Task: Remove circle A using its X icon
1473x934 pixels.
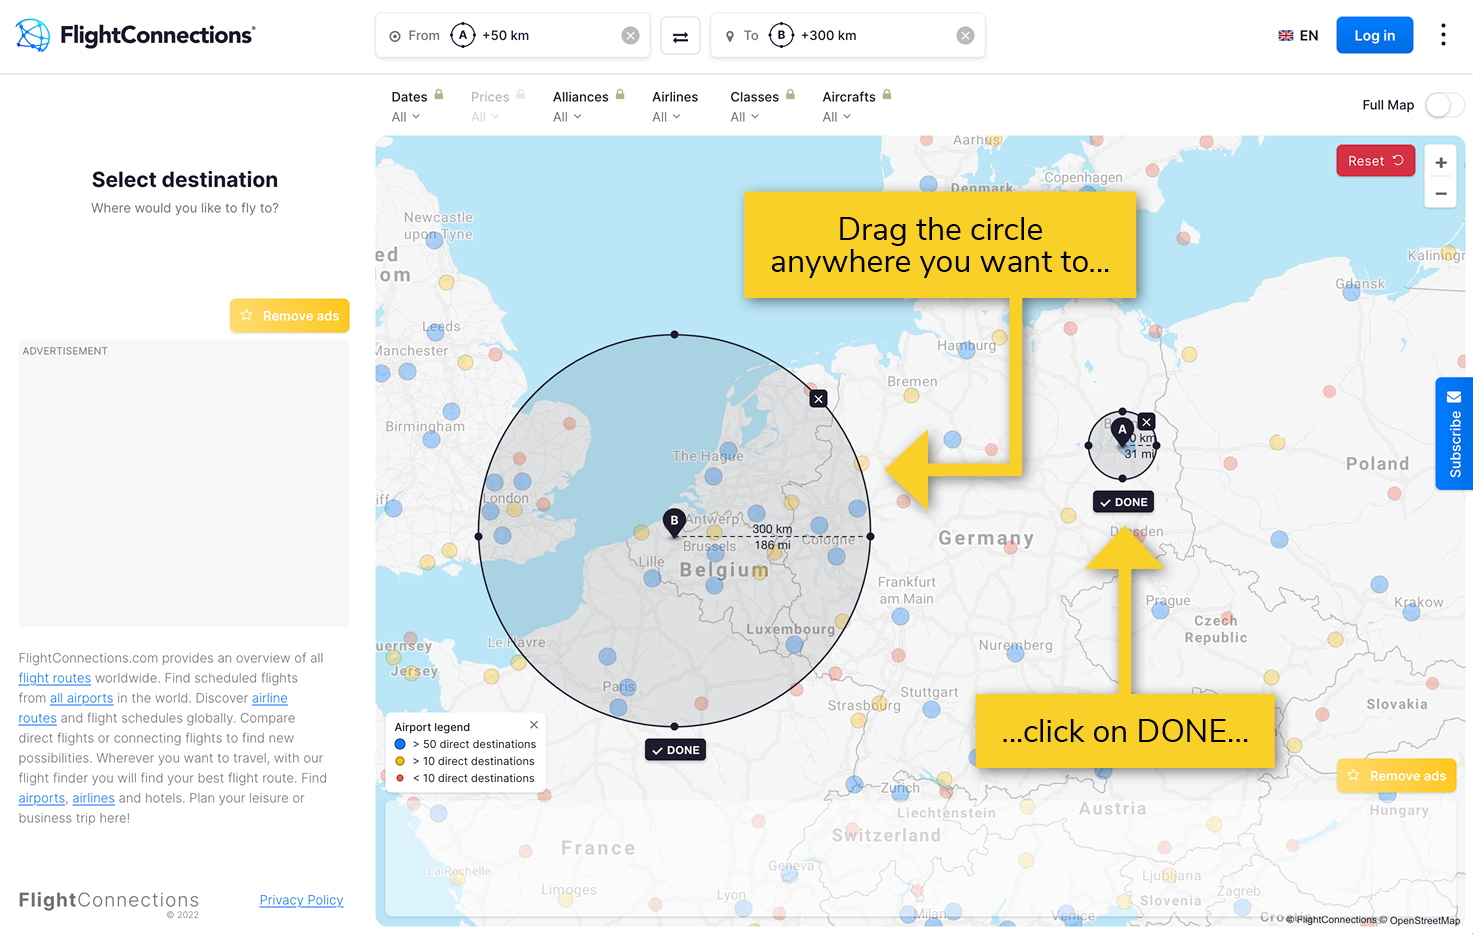Action: pos(1147,422)
